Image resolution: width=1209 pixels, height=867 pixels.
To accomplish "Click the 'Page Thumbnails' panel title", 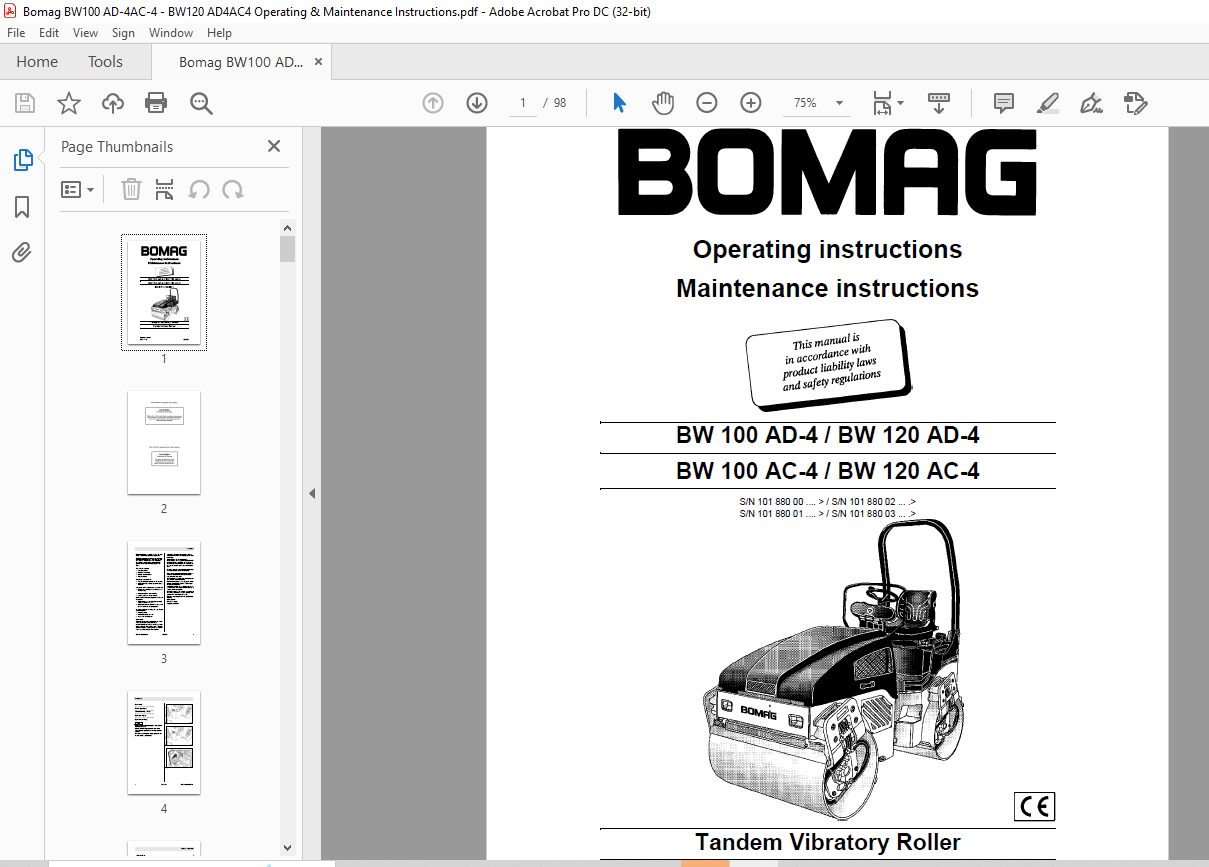I will (117, 147).
